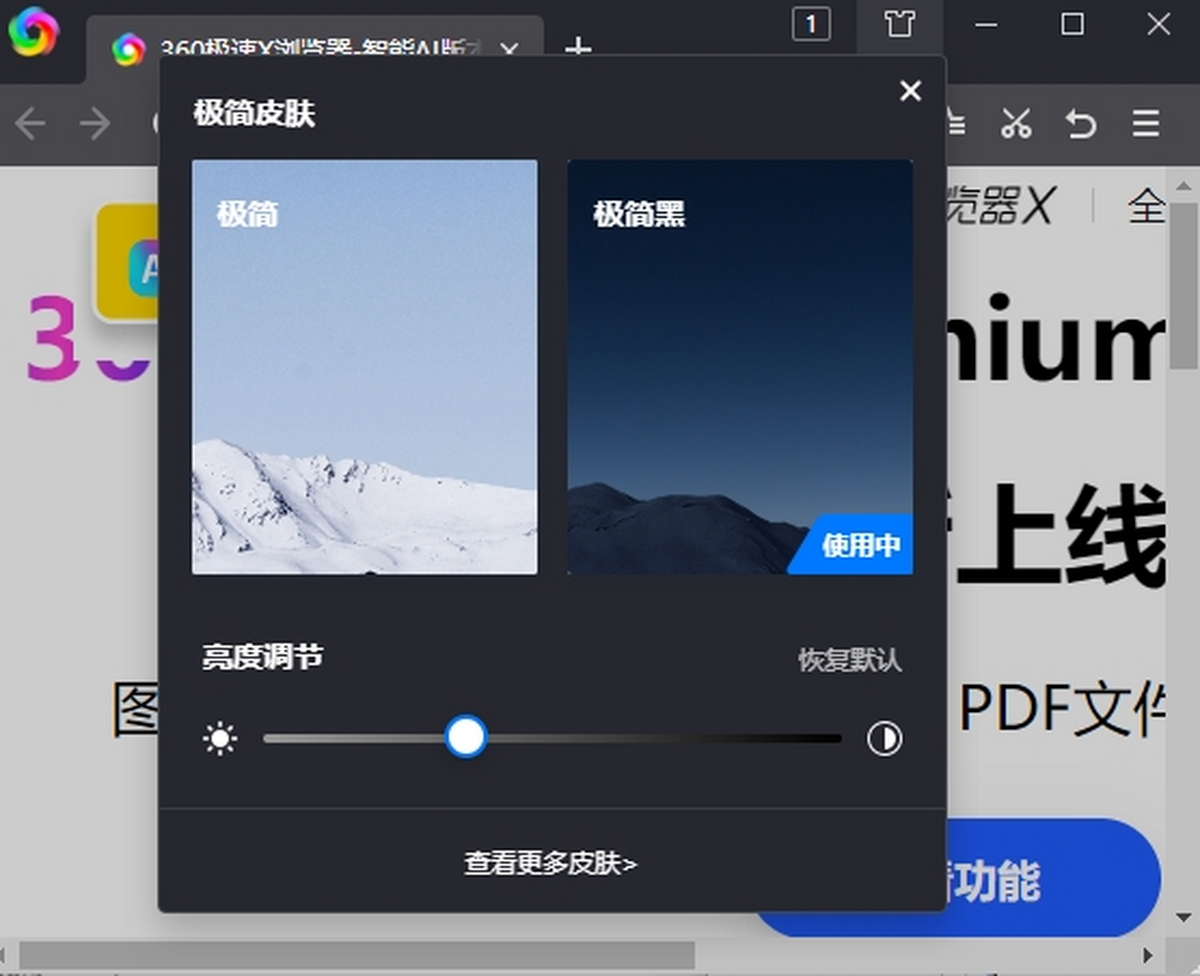
Task: Close the 极简皮肤 dialog with X
Action: pyautogui.click(x=910, y=91)
